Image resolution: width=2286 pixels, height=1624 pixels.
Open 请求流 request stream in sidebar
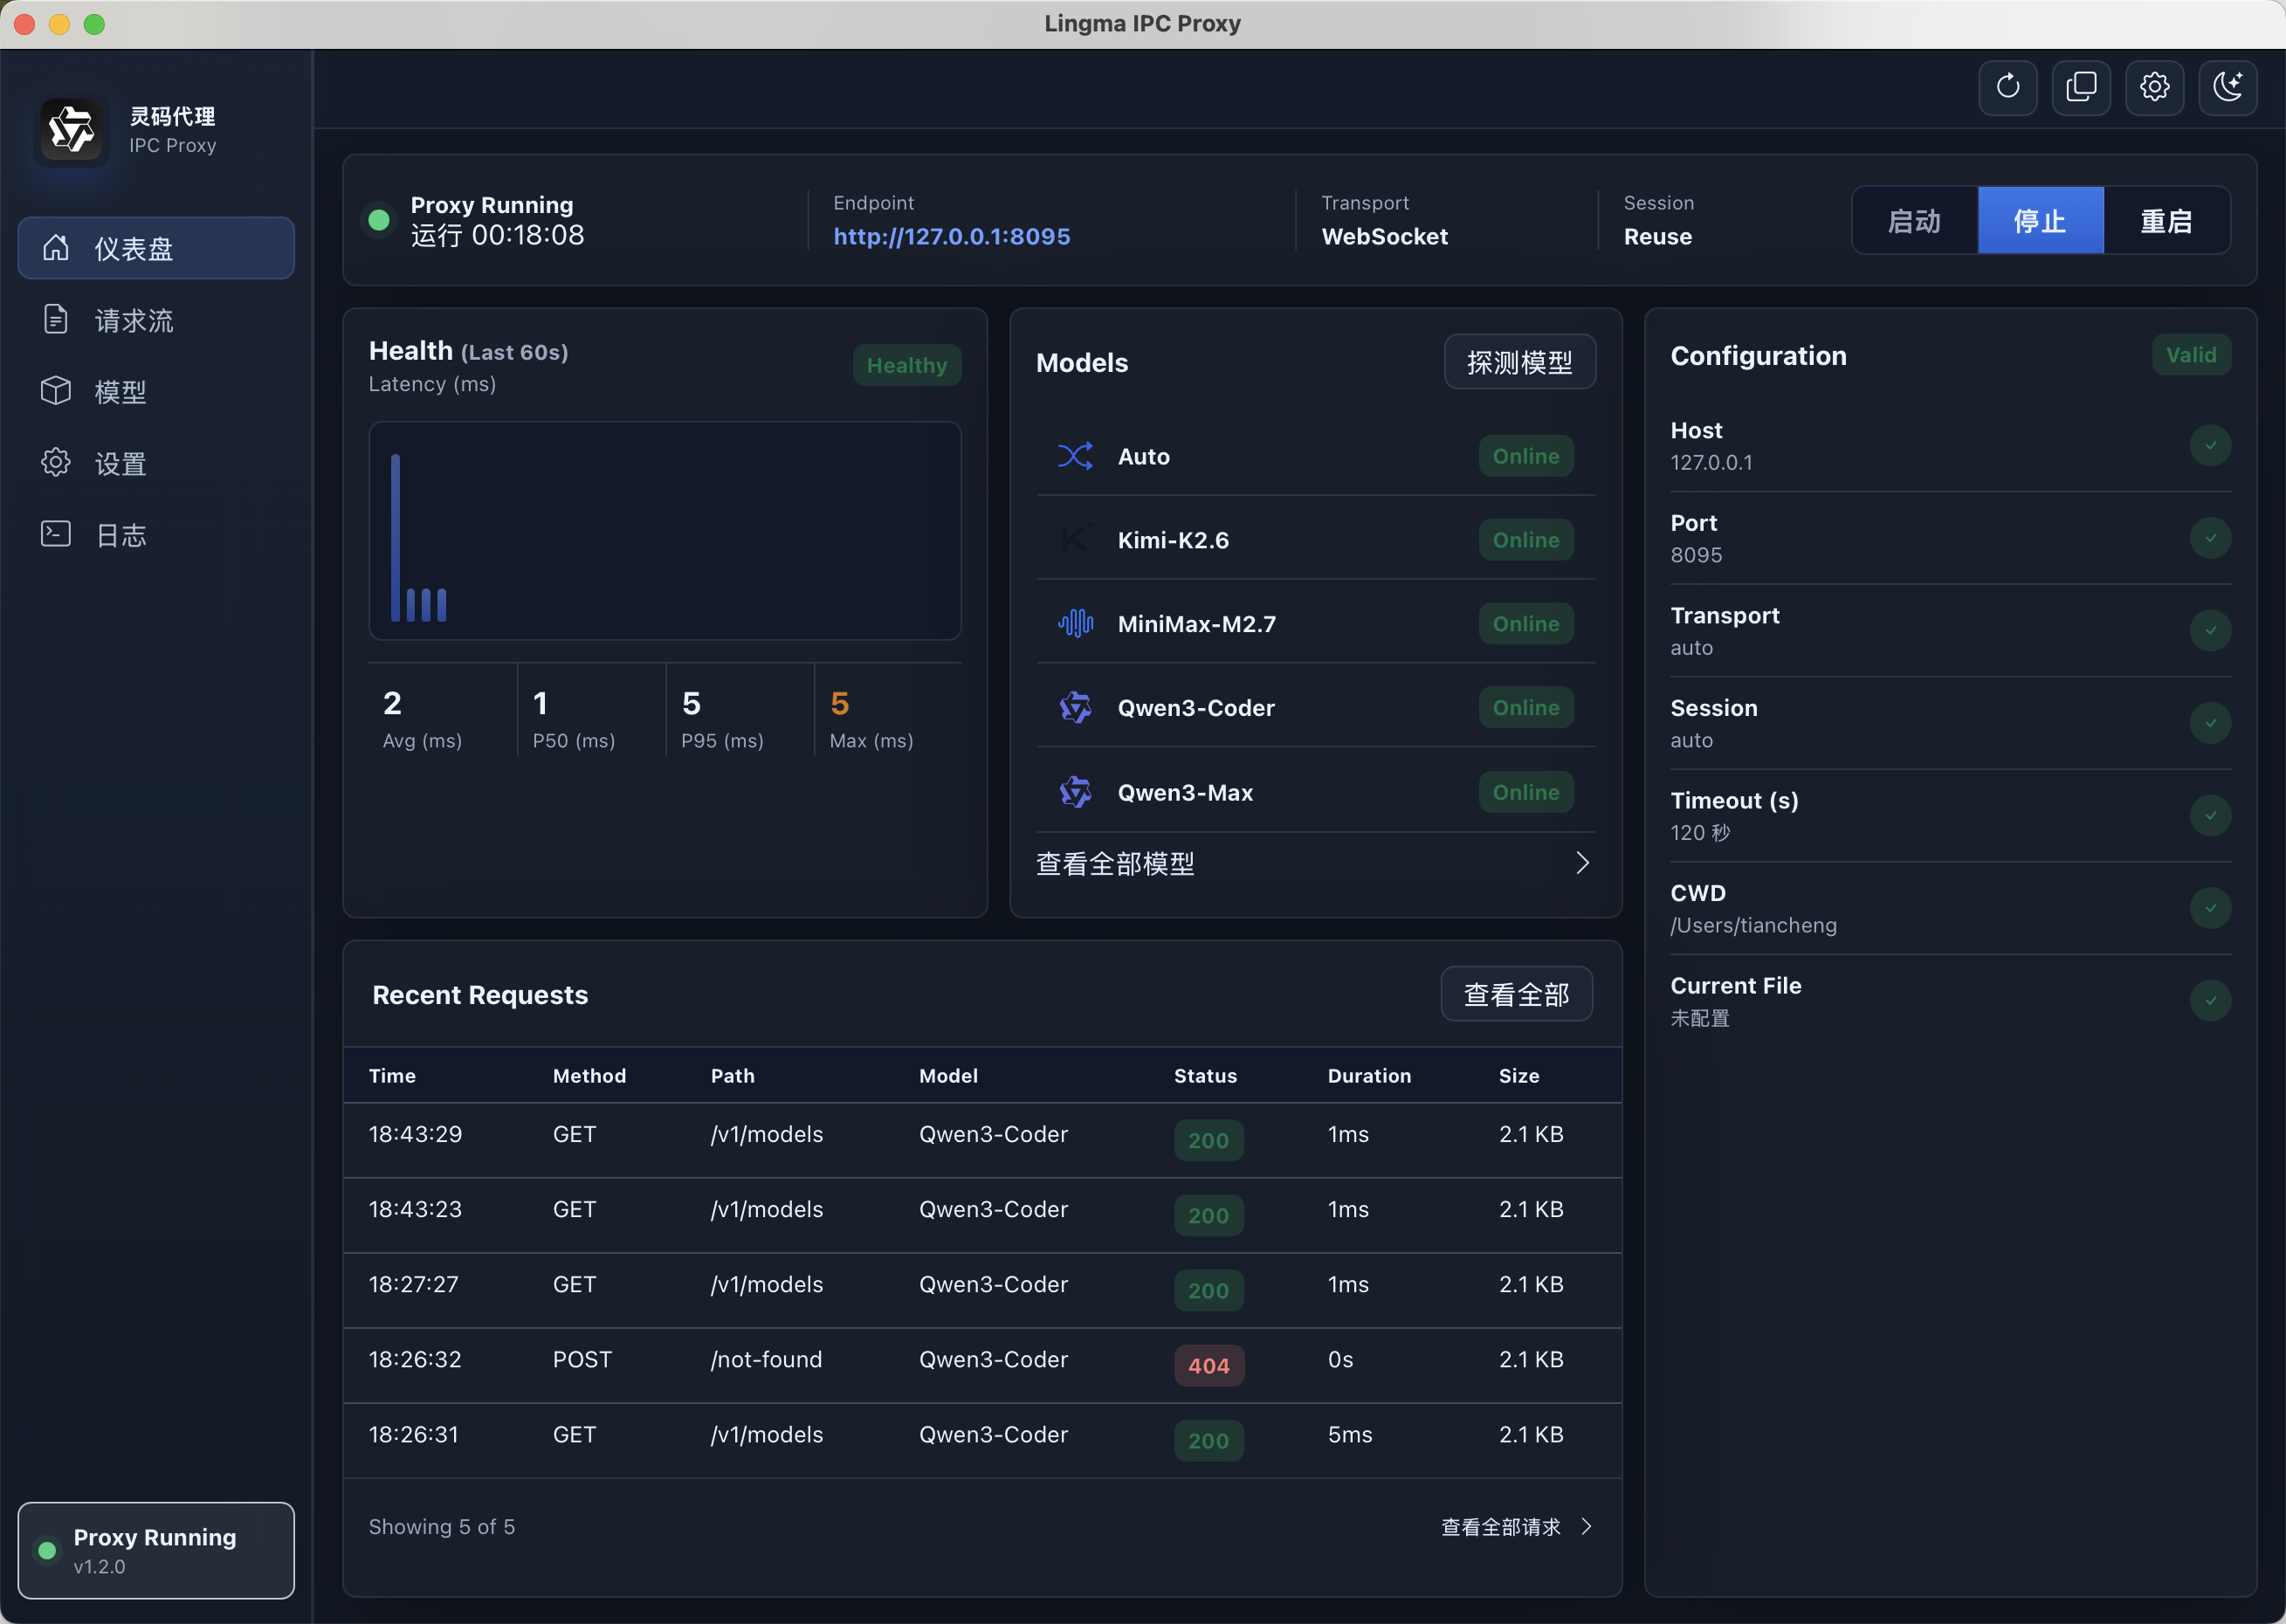(156, 320)
